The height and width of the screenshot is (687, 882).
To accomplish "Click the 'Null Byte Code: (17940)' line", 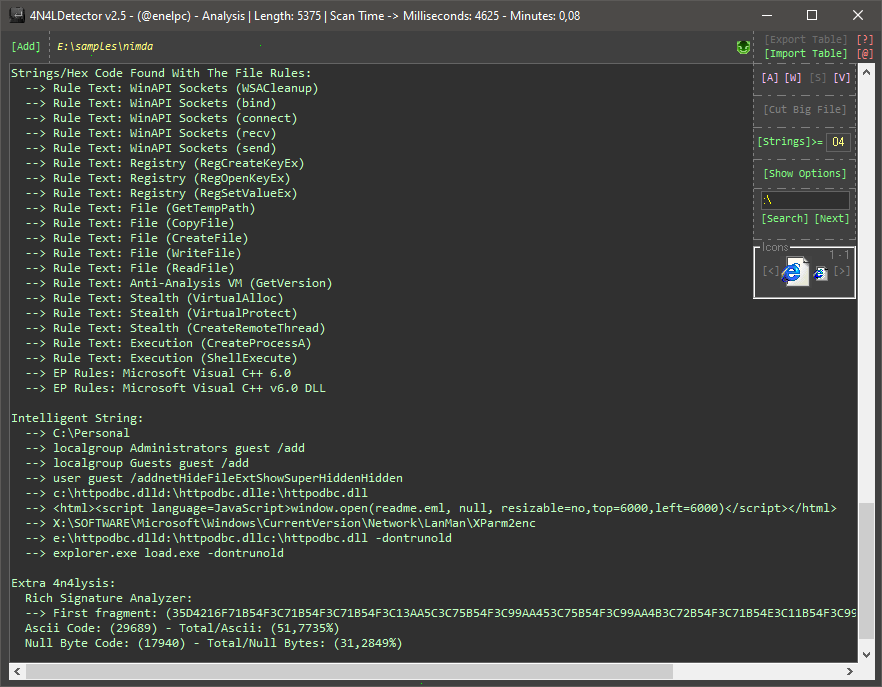I will [x=214, y=644].
